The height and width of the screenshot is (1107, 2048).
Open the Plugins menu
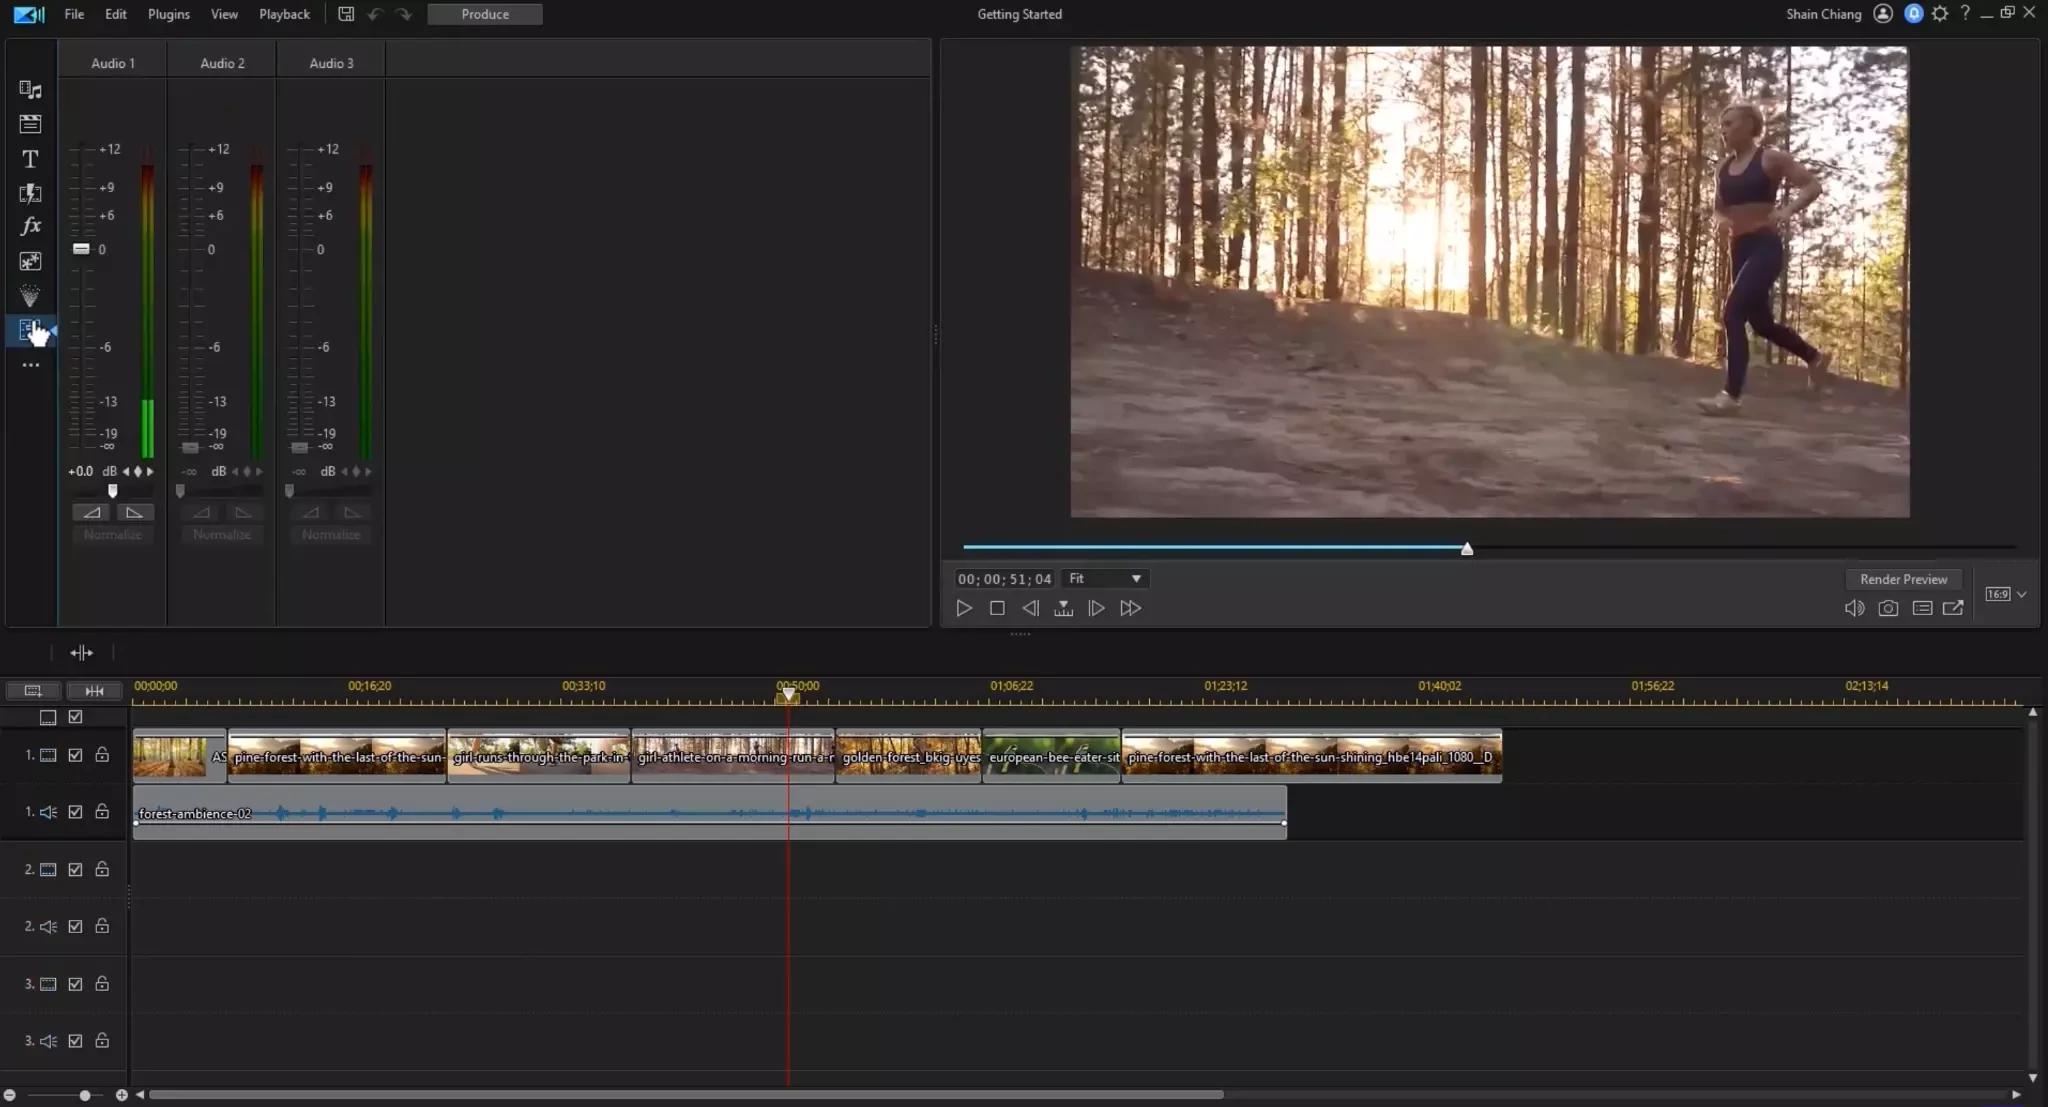pyautogui.click(x=168, y=13)
